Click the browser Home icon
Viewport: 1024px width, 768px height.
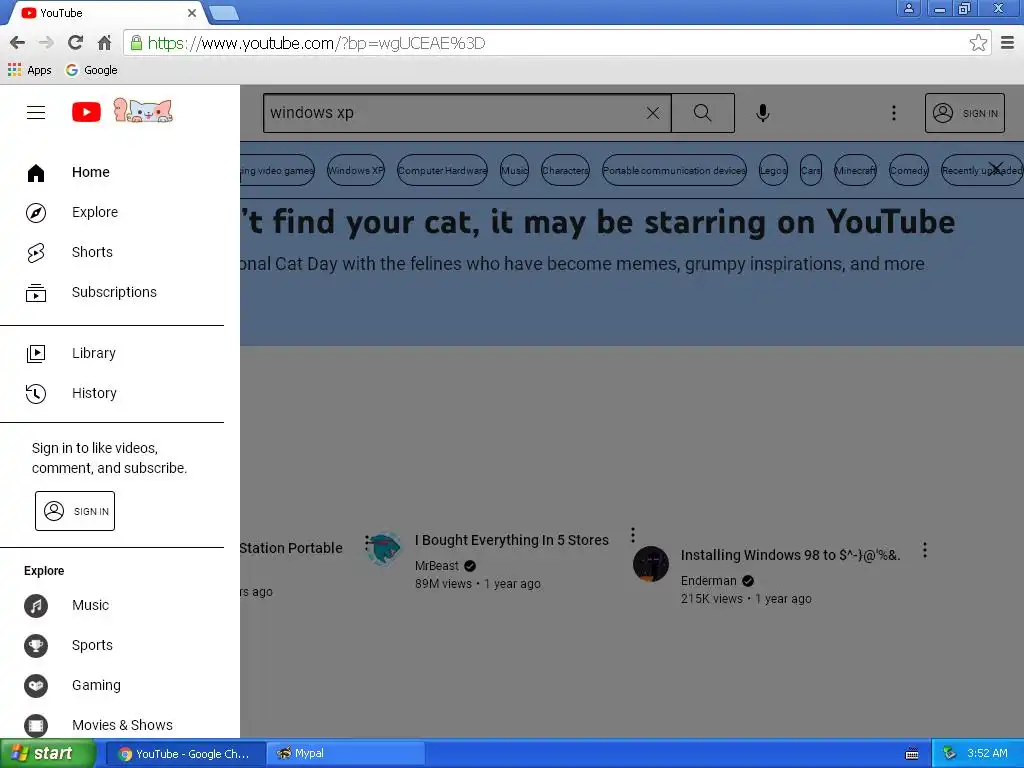104,43
